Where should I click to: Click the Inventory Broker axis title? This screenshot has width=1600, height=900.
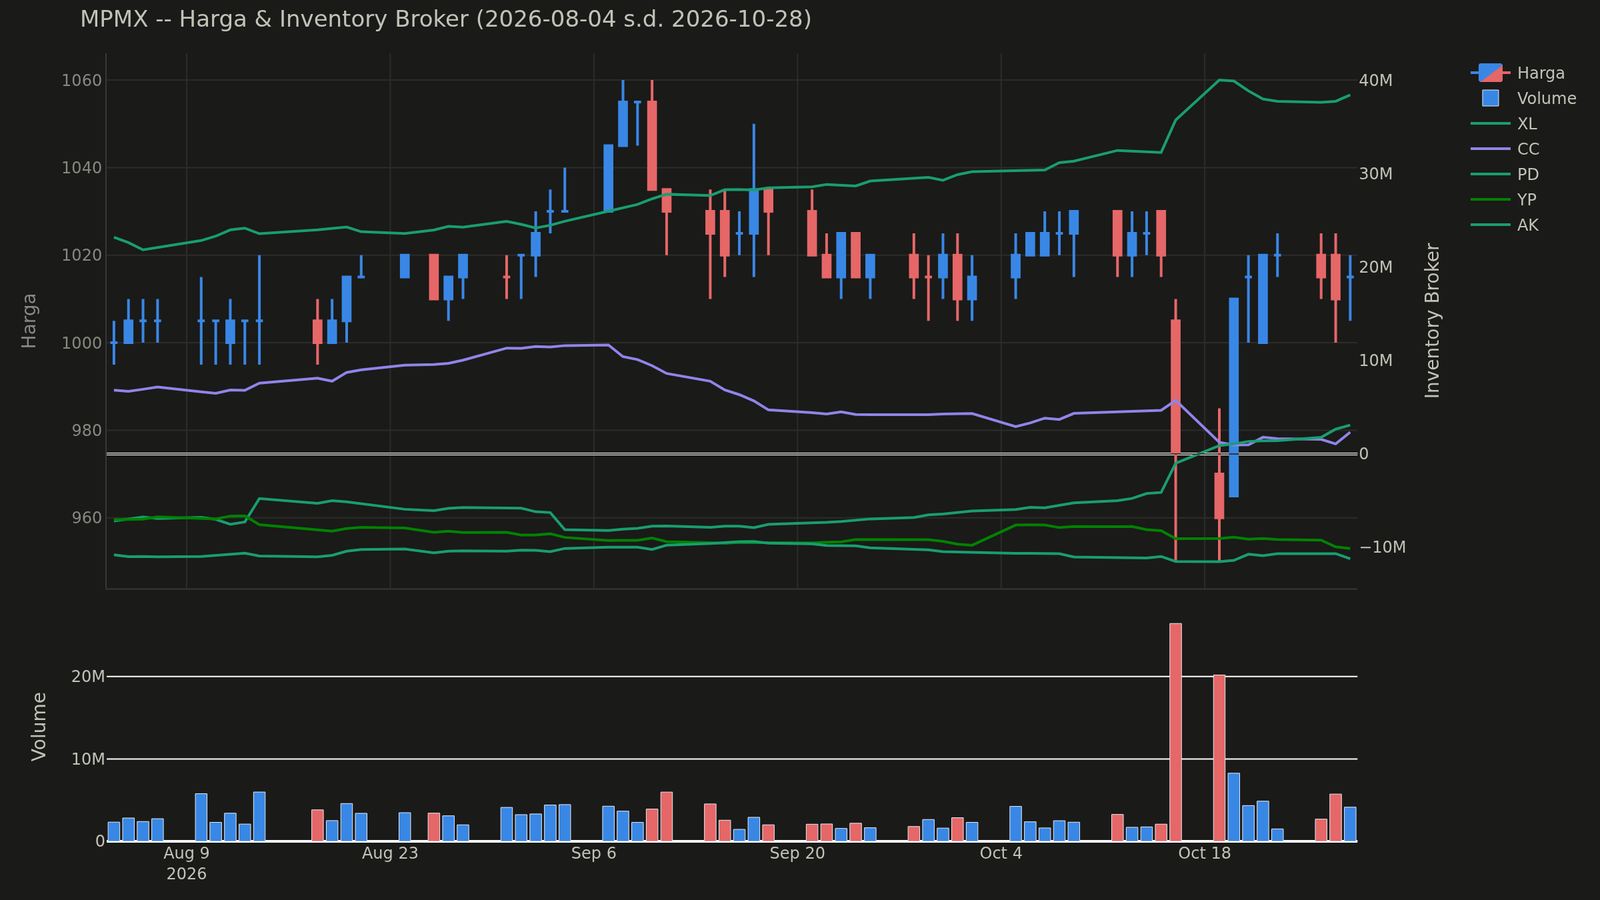click(1432, 320)
